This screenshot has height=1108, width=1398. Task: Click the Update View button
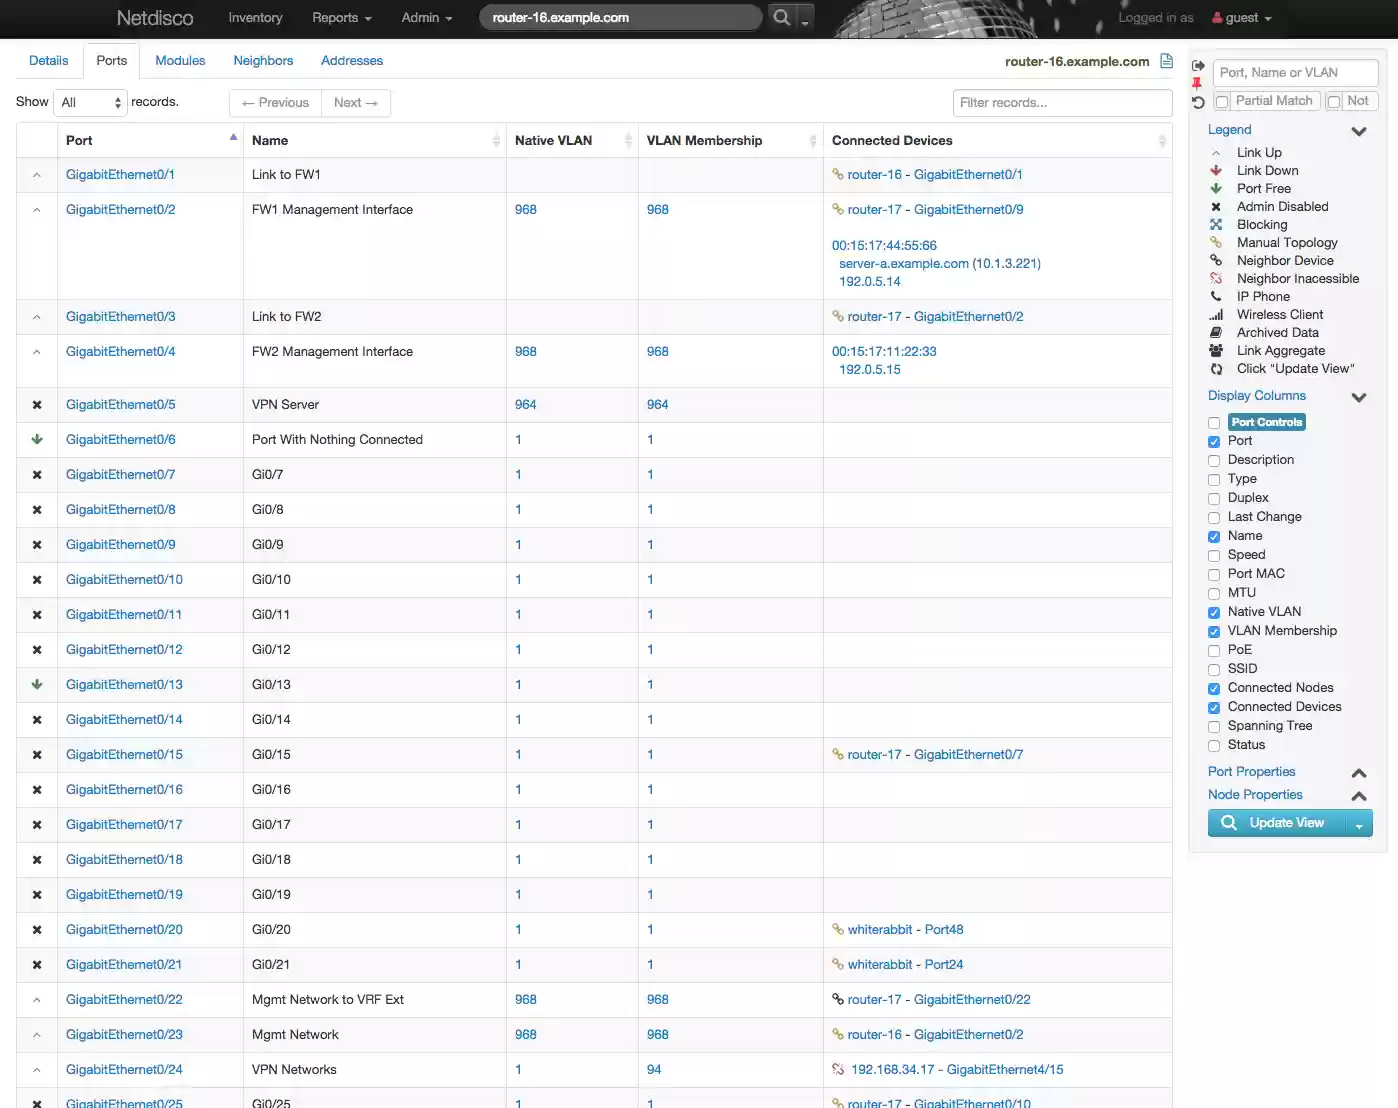click(x=1283, y=823)
